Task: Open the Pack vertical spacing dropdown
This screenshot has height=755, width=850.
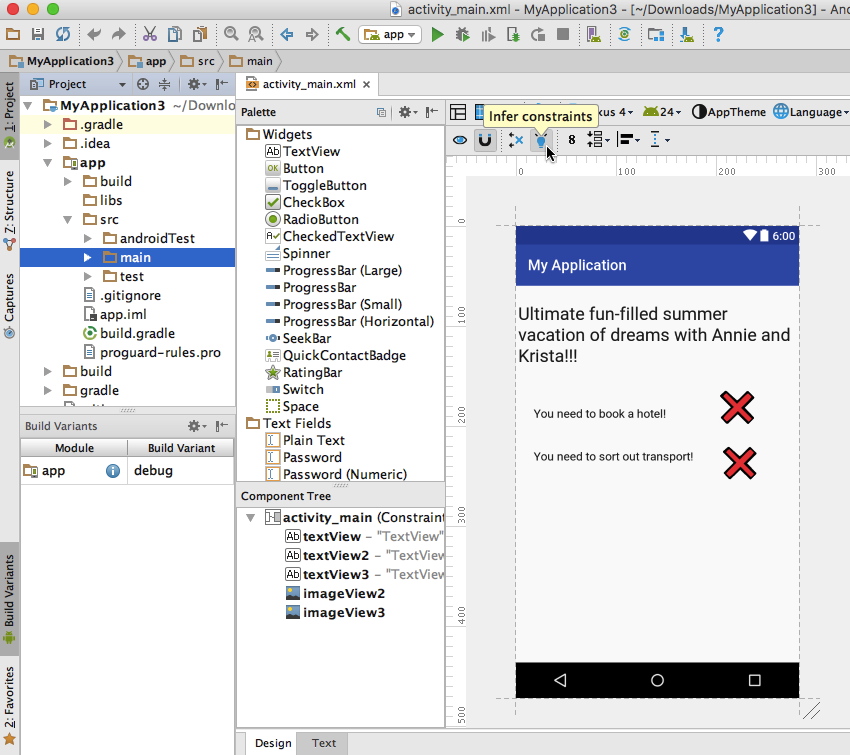Action: [x=598, y=140]
